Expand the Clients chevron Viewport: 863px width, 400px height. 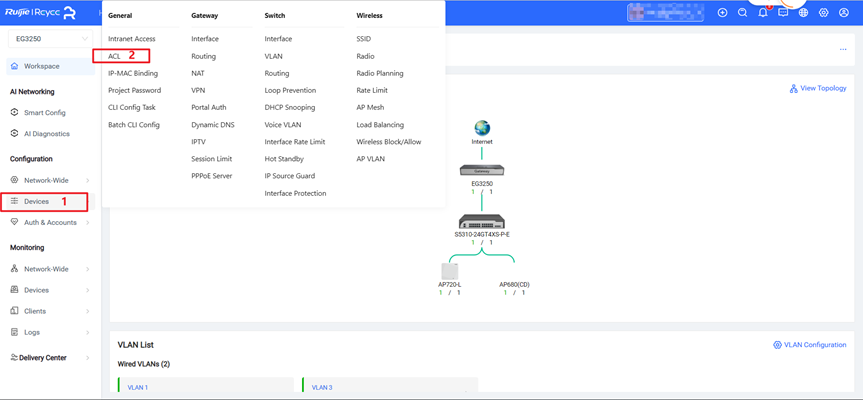88,311
